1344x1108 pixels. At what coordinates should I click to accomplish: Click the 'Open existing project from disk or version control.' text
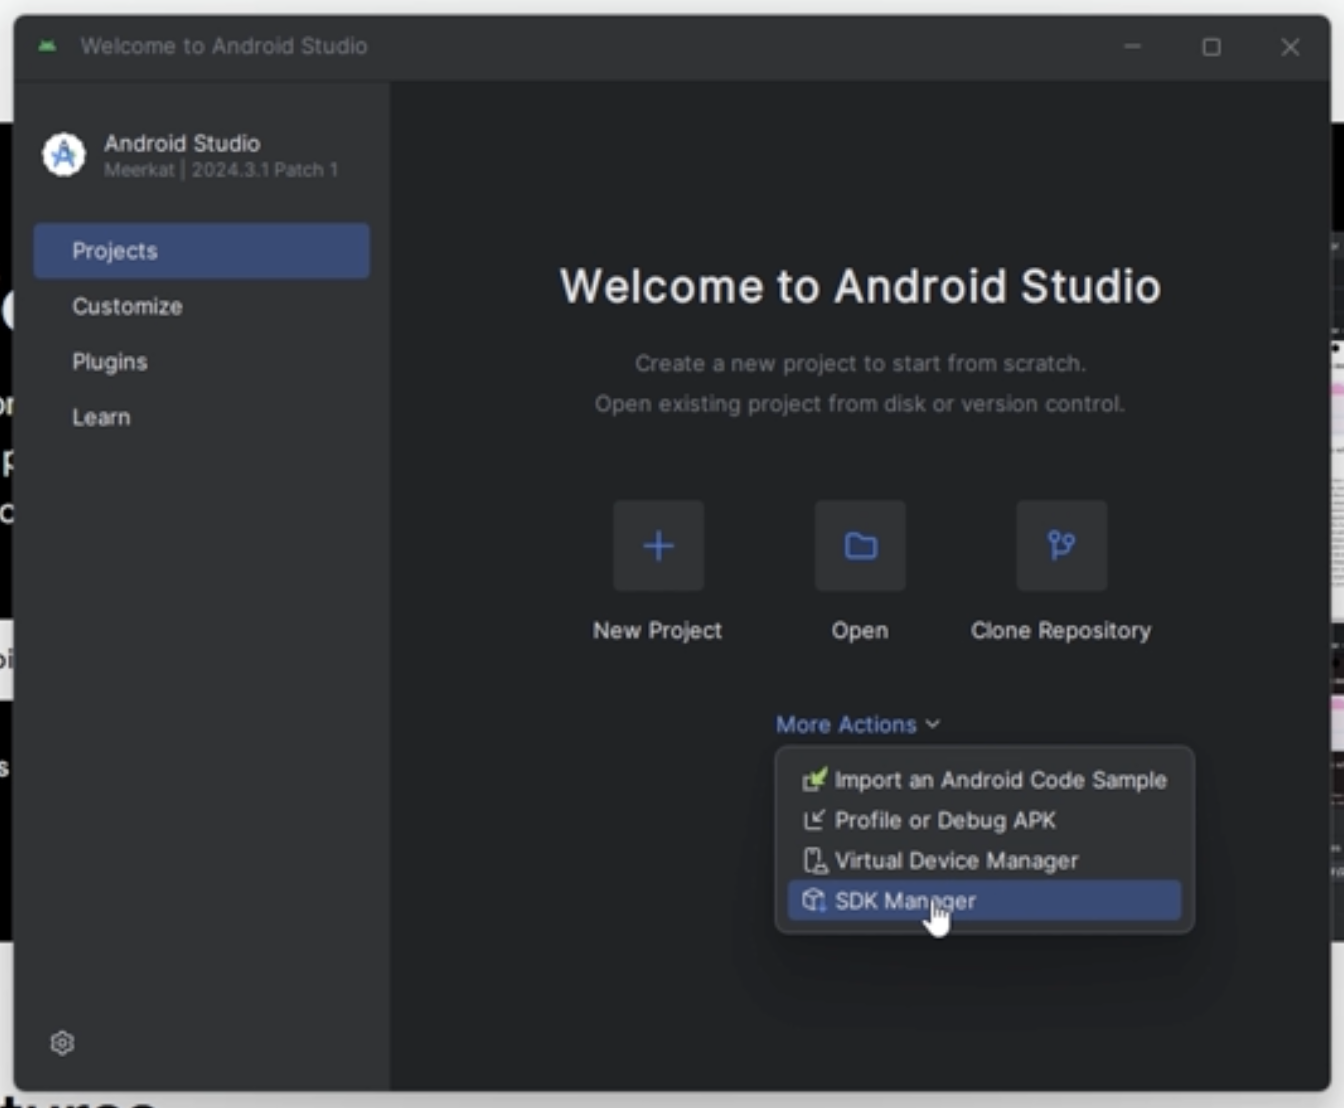[860, 404]
